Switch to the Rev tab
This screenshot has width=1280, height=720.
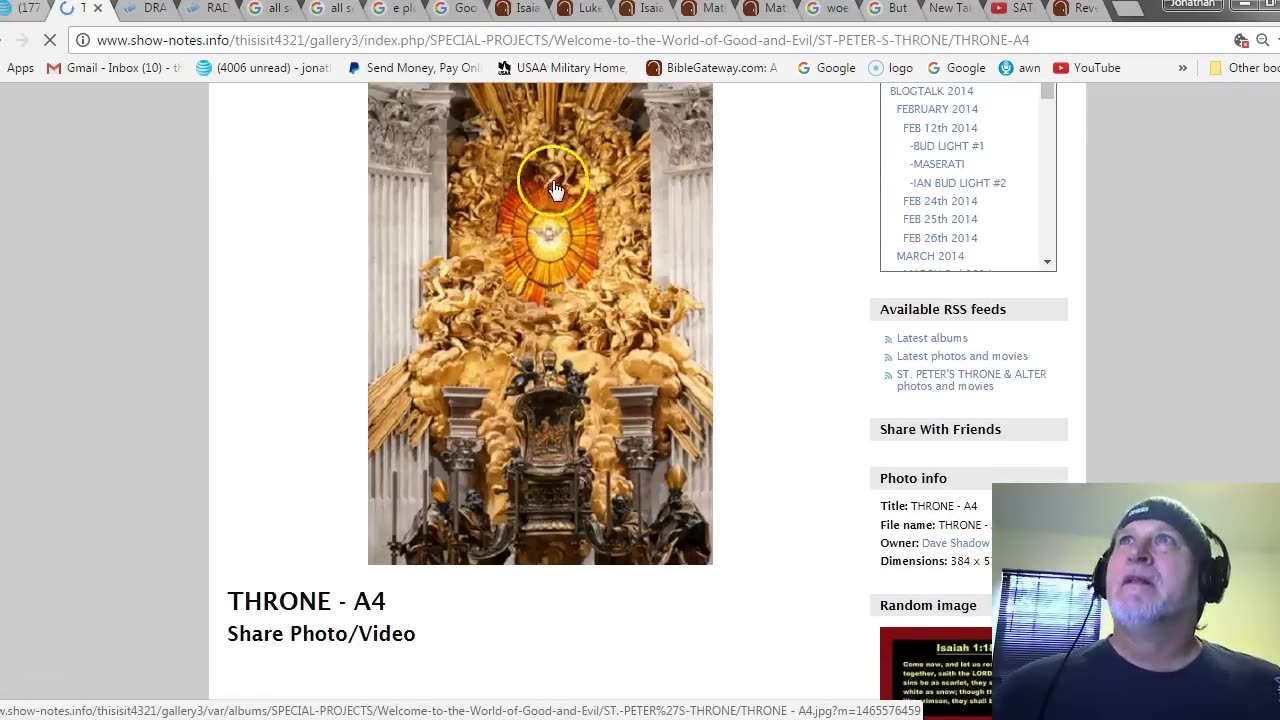click(1076, 8)
